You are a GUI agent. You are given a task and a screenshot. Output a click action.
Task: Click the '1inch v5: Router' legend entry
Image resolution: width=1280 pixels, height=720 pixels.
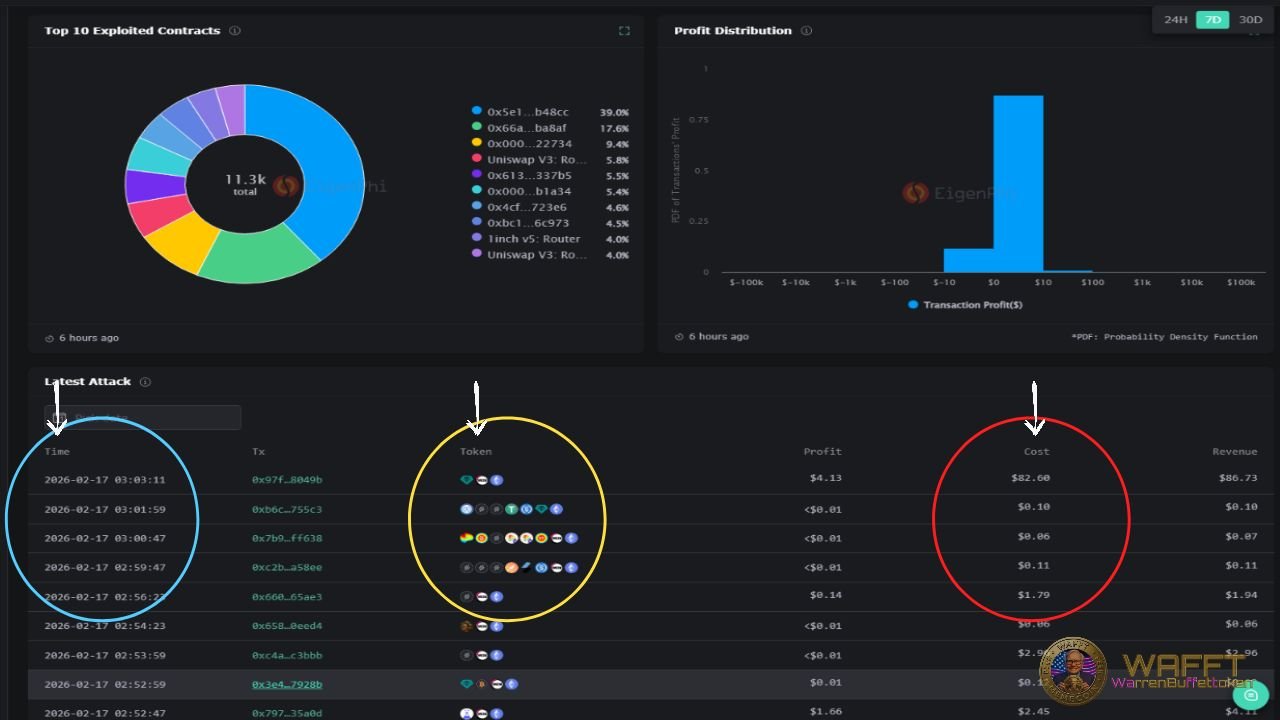coord(533,239)
